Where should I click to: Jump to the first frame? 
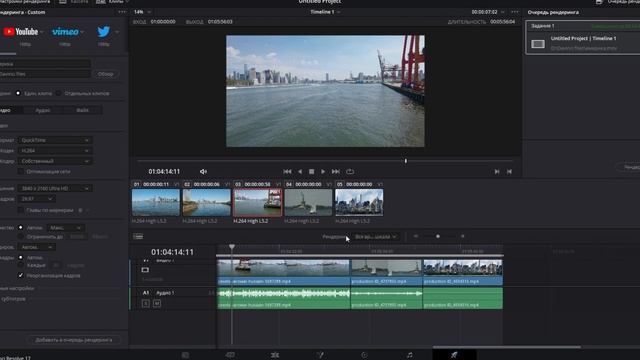pyautogui.click(x=287, y=172)
